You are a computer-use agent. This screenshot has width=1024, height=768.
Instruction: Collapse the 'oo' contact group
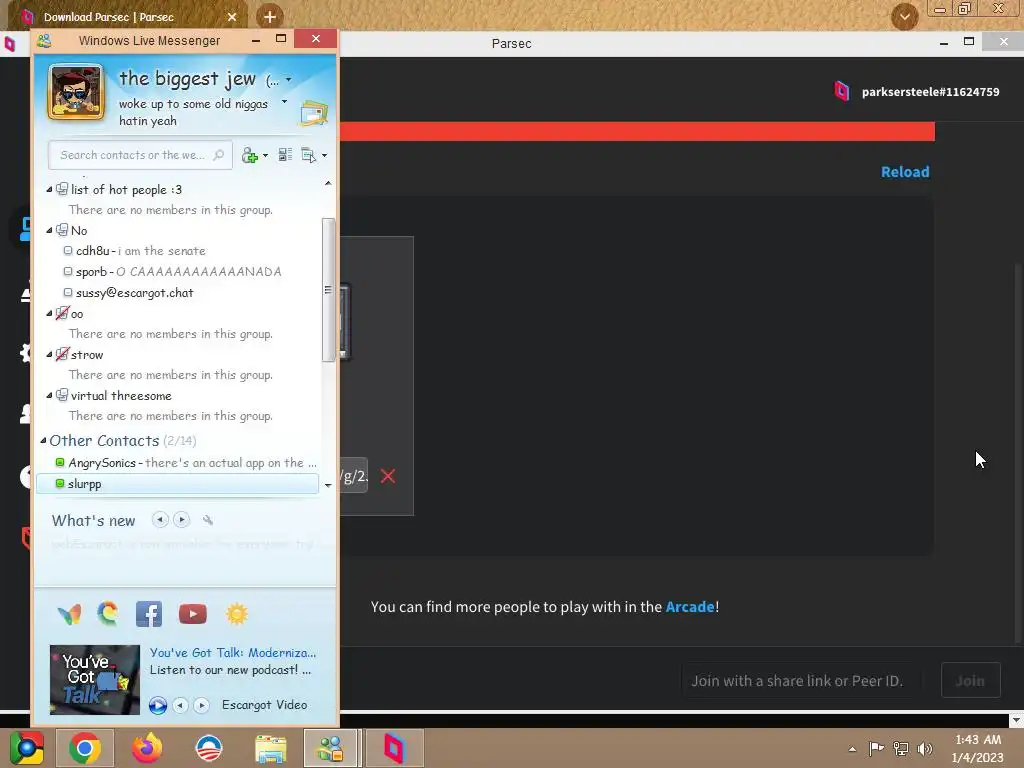(x=49, y=313)
